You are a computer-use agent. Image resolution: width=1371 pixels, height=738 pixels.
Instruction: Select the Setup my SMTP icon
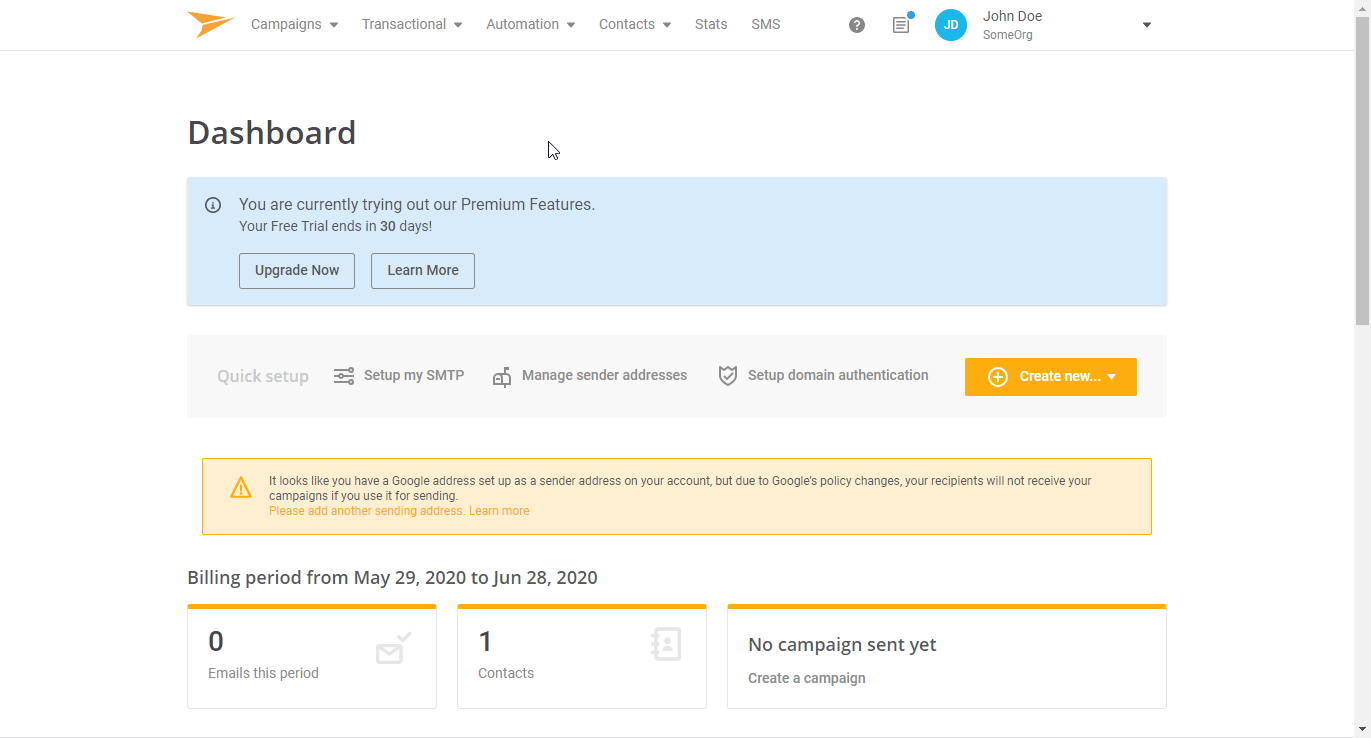click(x=344, y=376)
